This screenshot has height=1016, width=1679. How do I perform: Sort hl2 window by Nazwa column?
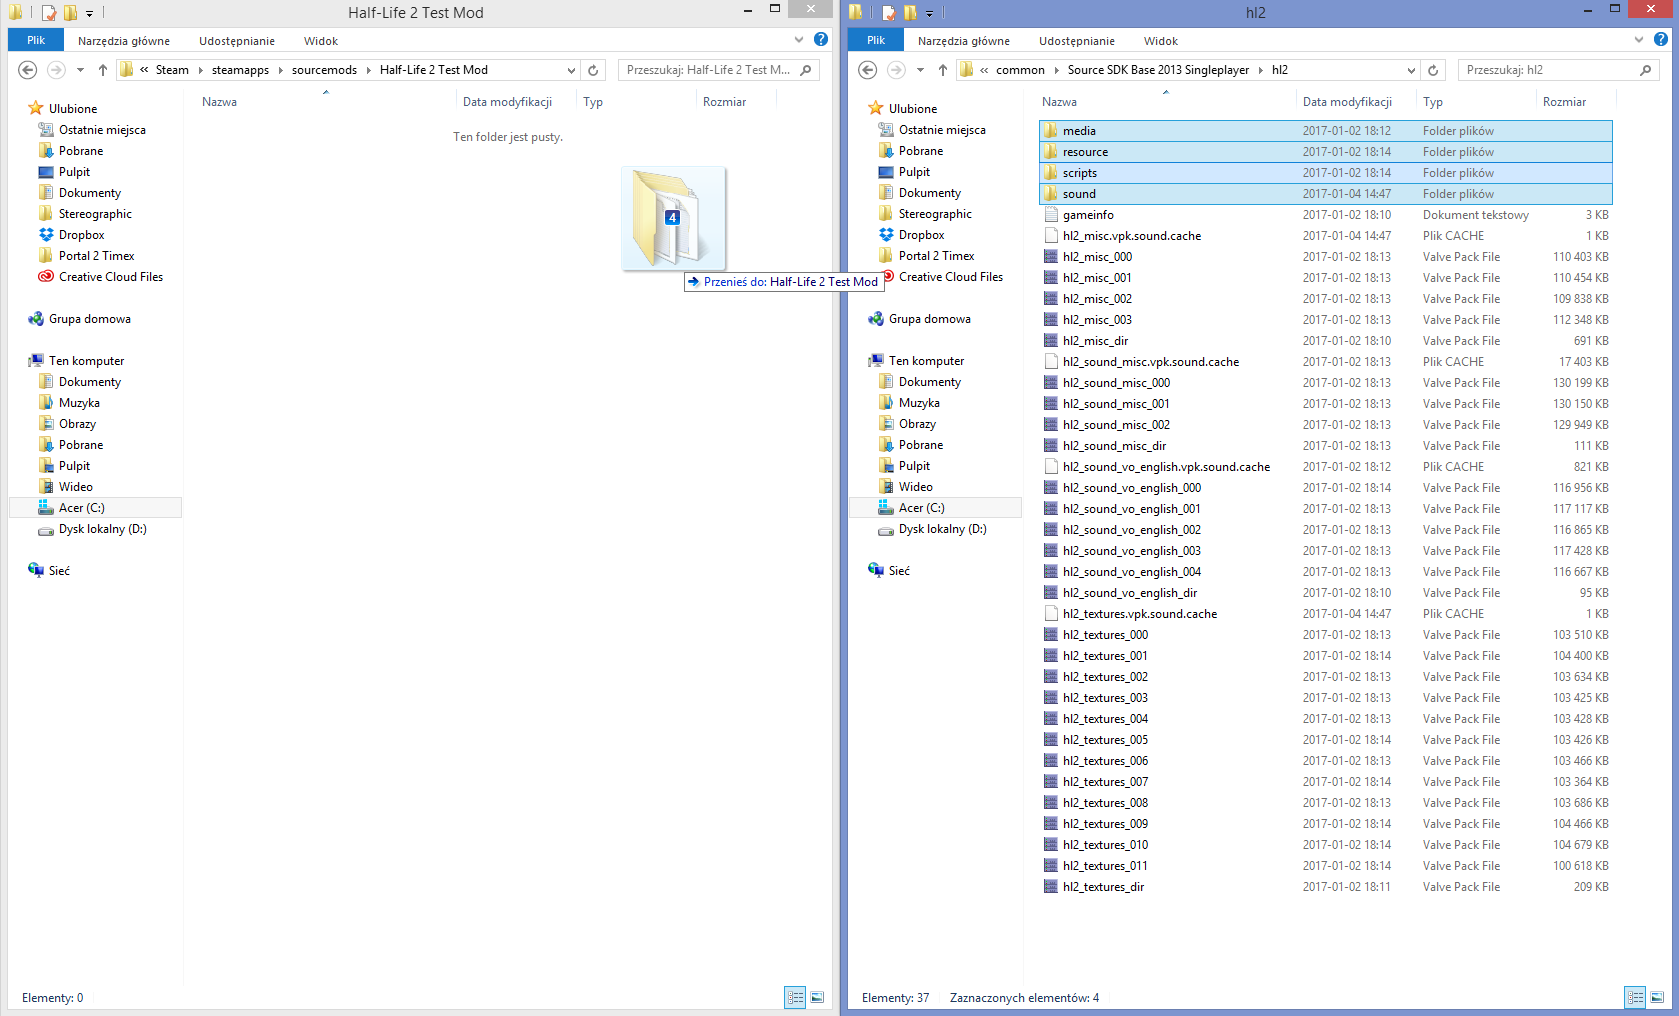point(1059,102)
